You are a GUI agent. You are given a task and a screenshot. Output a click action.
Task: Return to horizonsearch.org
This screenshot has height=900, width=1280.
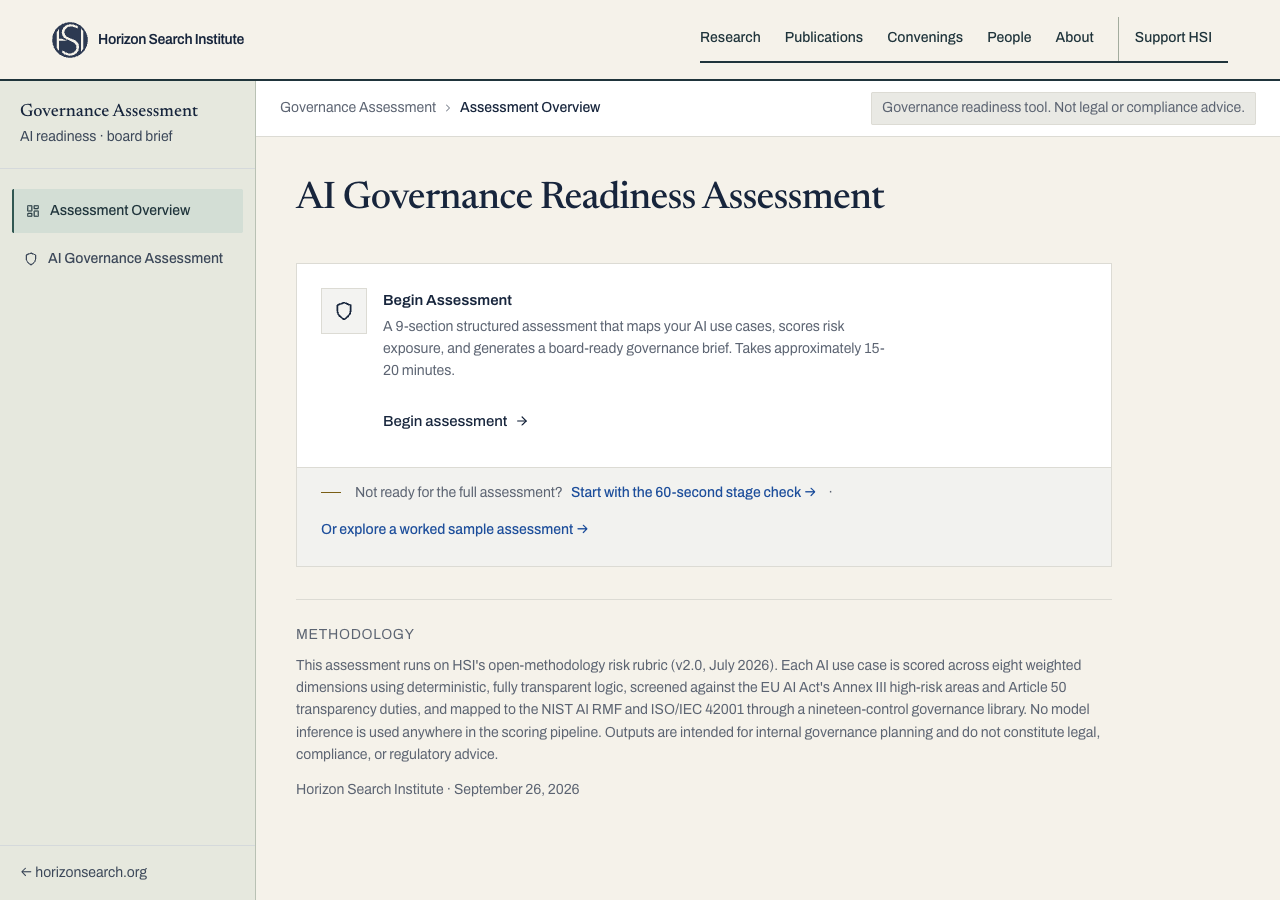[84, 873]
